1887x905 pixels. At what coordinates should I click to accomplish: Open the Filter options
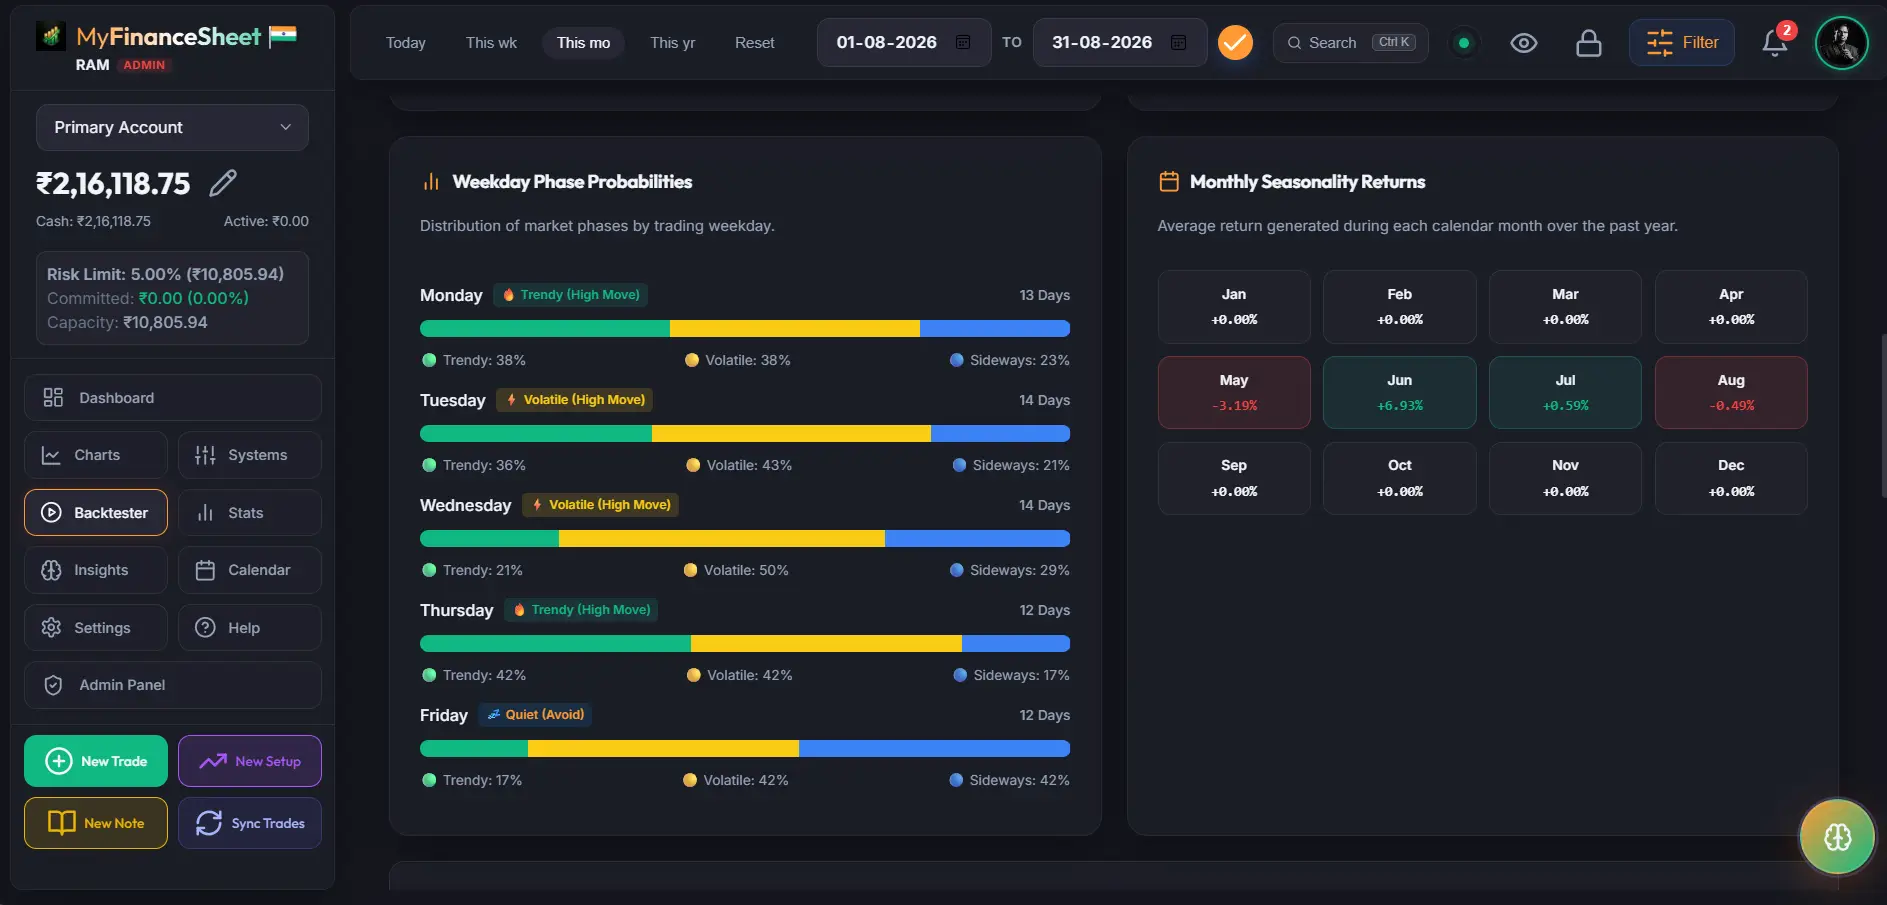click(1682, 43)
